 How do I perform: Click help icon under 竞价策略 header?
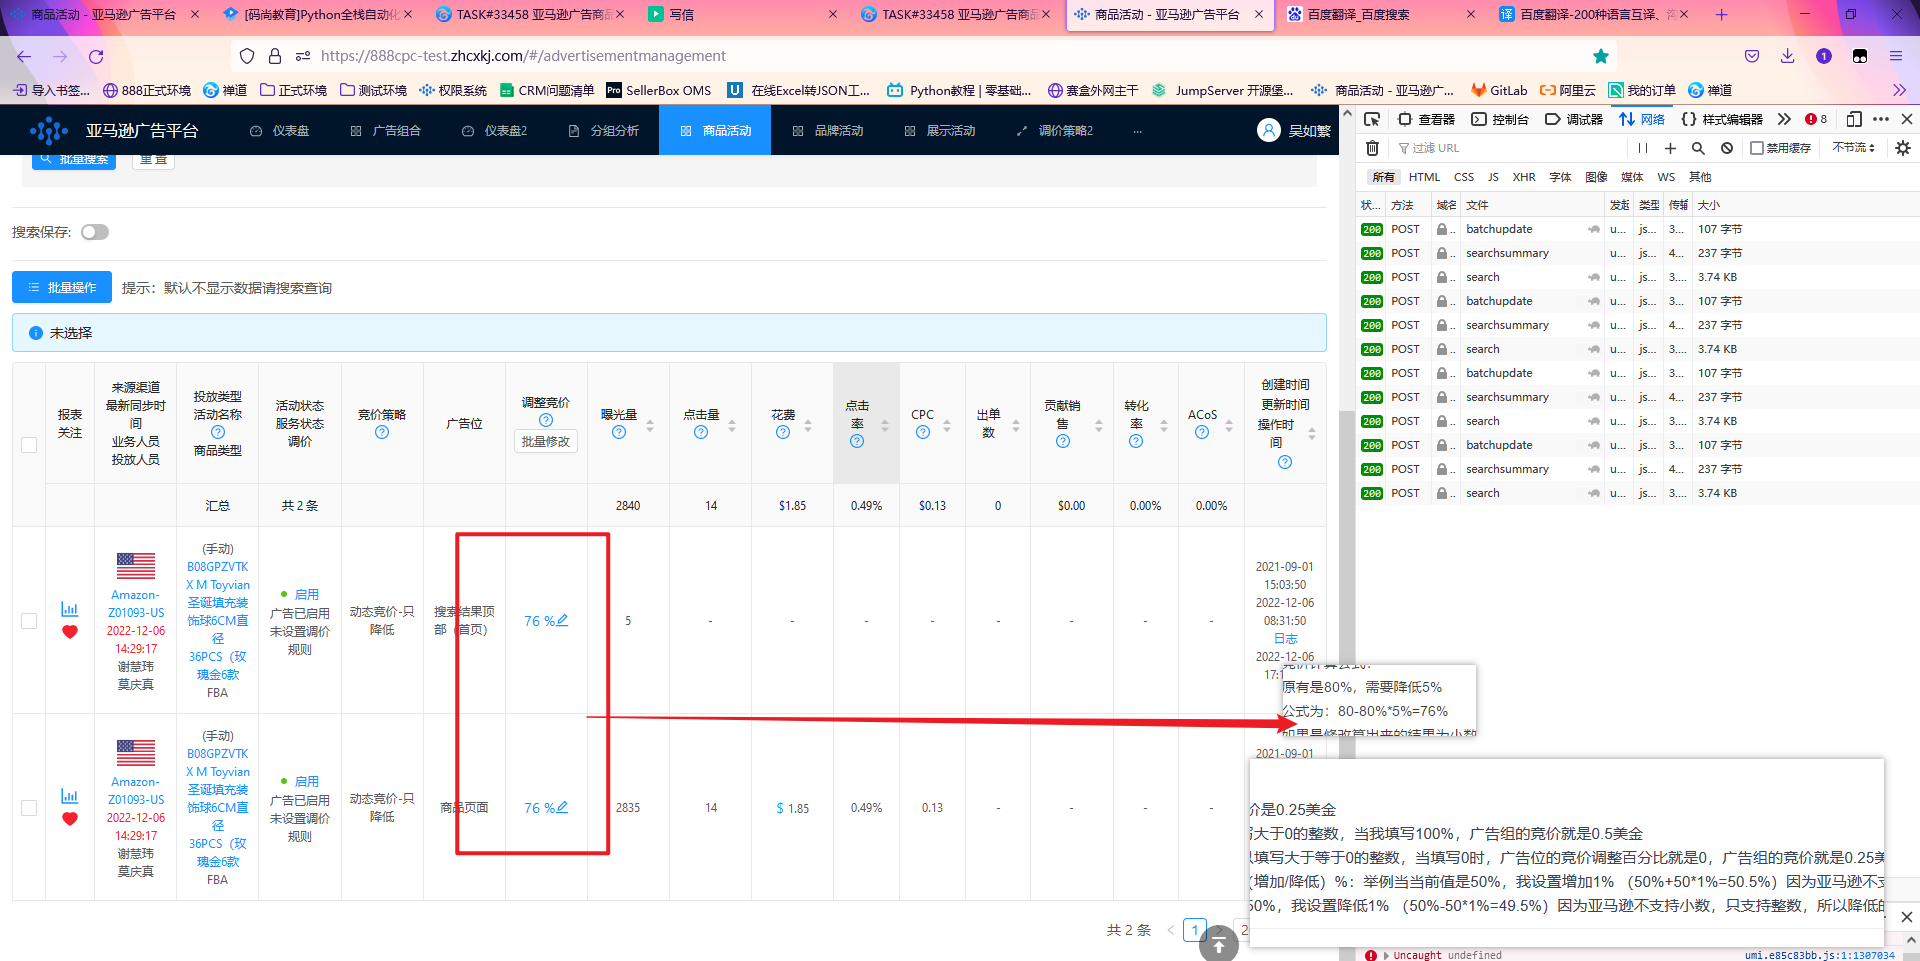pyautogui.click(x=382, y=433)
